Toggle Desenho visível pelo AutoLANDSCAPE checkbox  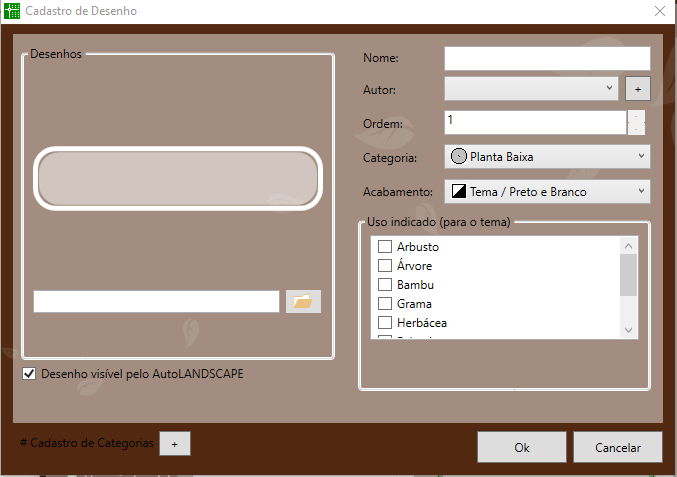(29, 374)
